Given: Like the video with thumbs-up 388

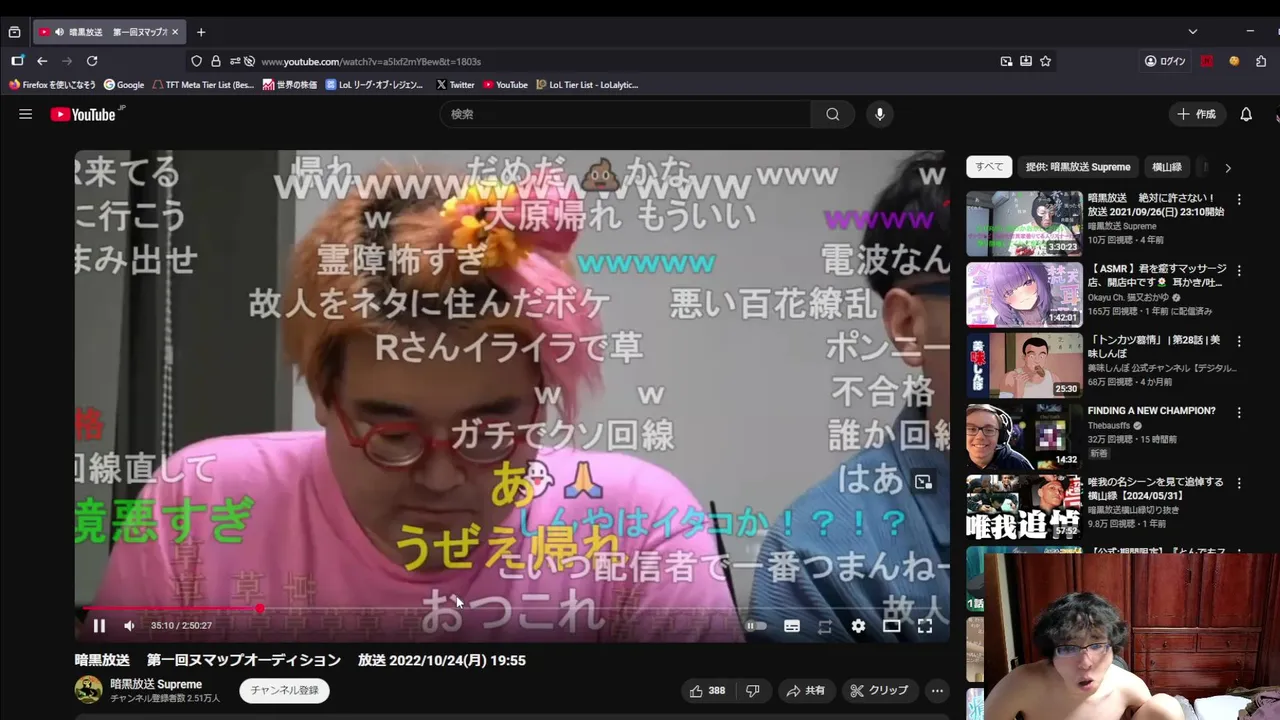Looking at the screenshot, I should [707, 690].
